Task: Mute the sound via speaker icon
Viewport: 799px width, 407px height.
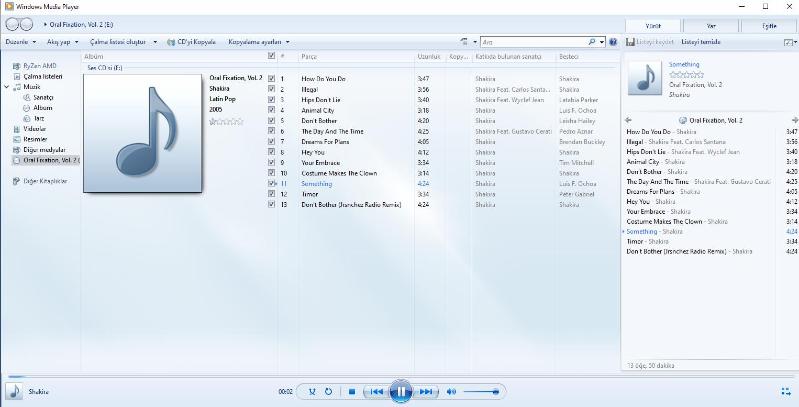Action: coord(451,392)
